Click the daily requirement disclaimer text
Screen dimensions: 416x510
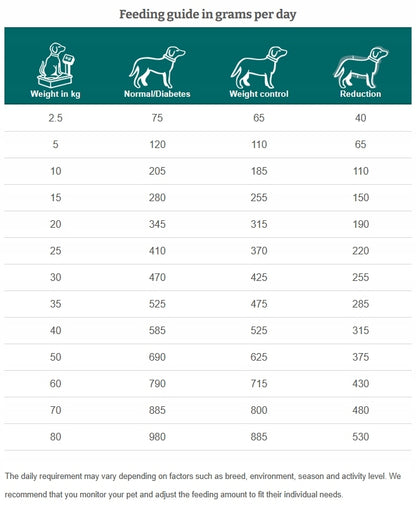pos(203,485)
